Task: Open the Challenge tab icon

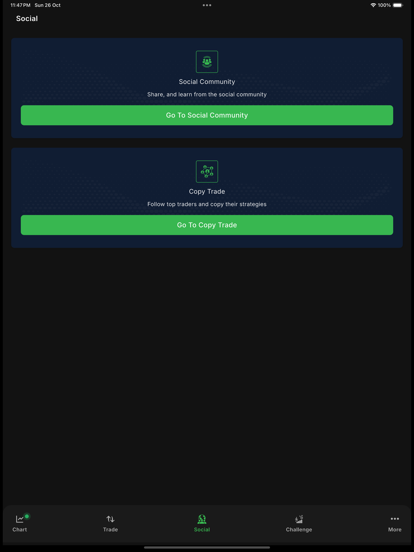Action: [299, 519]
